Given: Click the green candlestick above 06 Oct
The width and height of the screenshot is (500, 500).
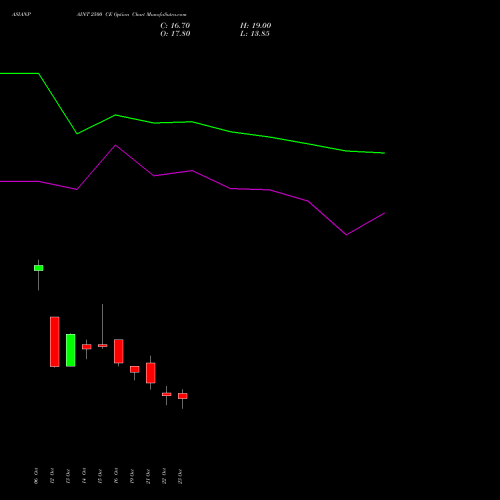Looking at the screenshot, I should click(x=39, y=268).
